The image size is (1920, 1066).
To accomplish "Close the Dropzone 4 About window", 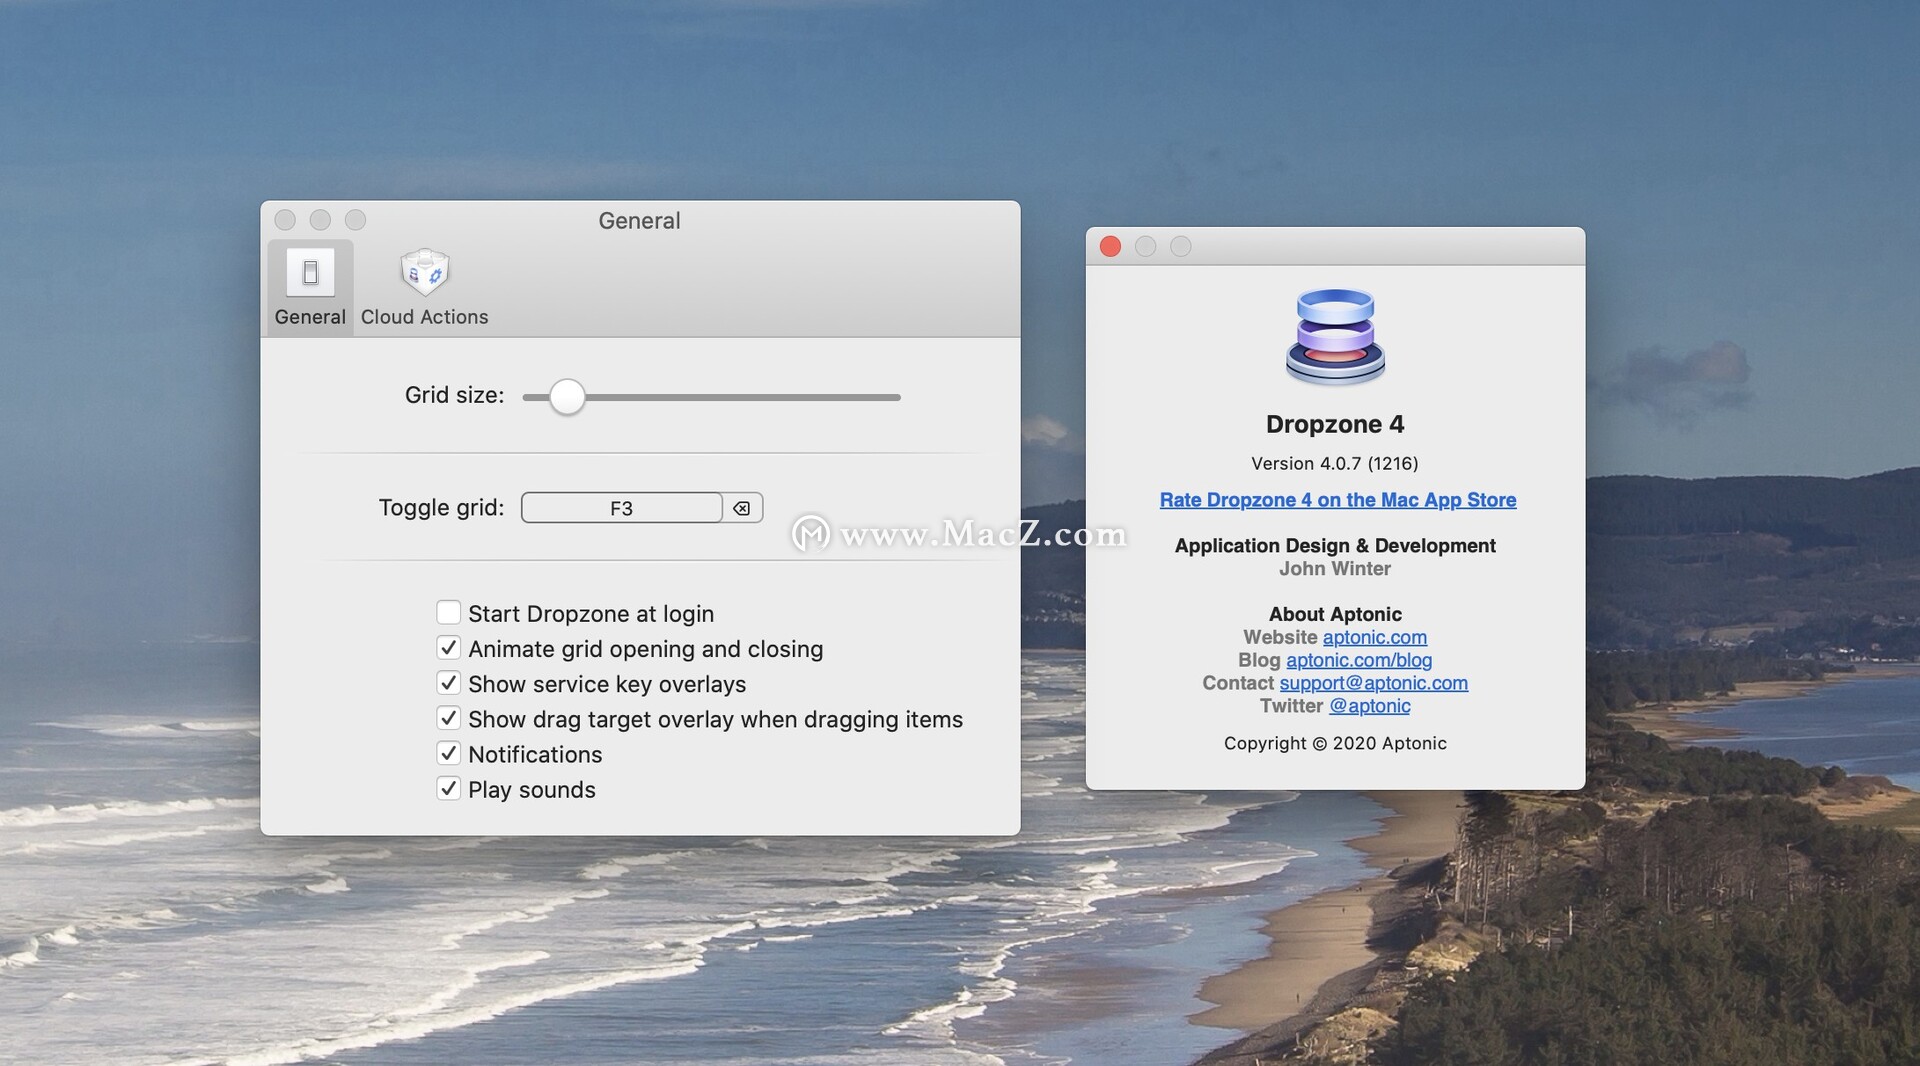I will (x=1110, y=246).
